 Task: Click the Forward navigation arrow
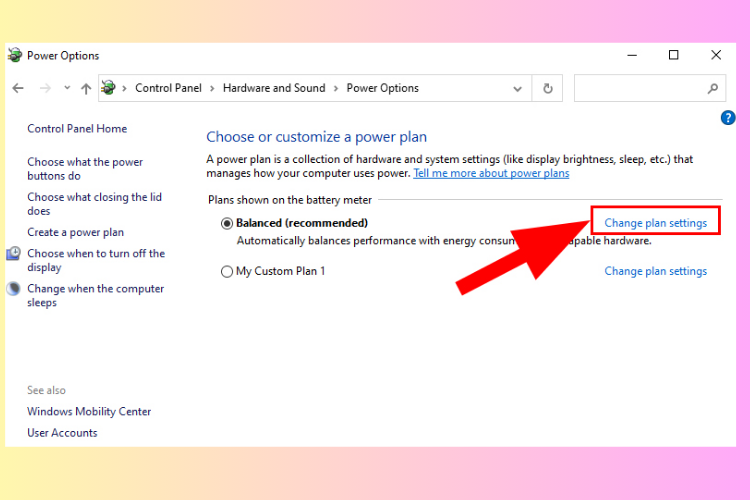pos(45,88)
